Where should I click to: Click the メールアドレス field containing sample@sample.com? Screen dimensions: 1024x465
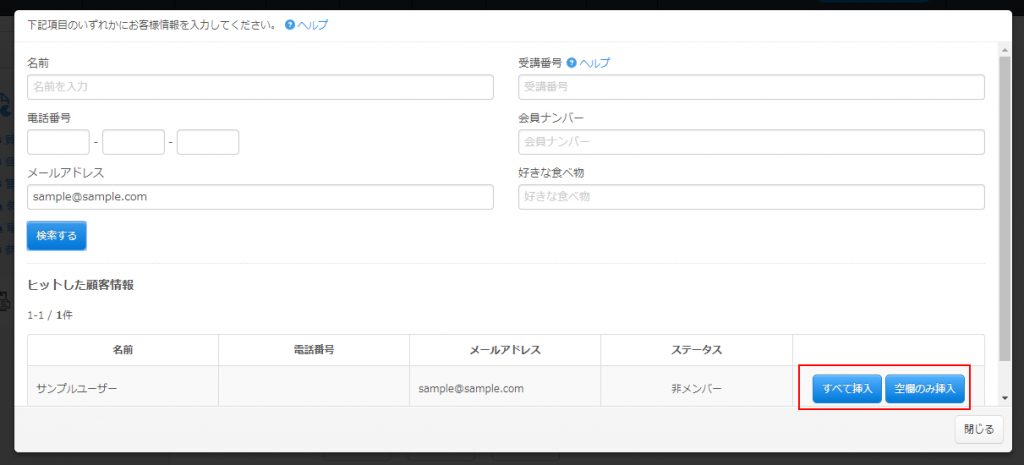(x=260, y=197)
